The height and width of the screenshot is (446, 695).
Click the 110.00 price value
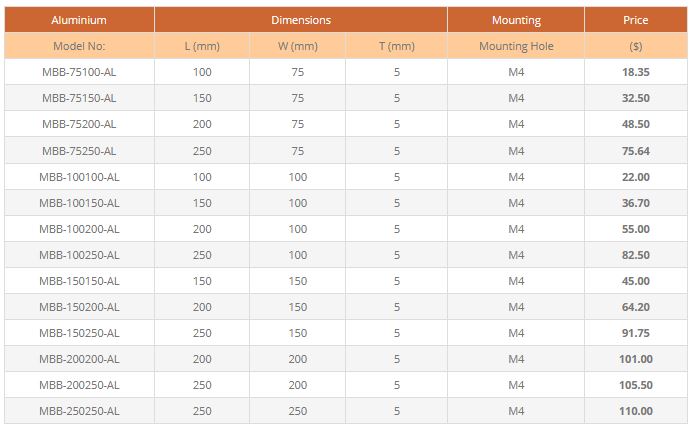pyautogui.click(x=635, y=411)
